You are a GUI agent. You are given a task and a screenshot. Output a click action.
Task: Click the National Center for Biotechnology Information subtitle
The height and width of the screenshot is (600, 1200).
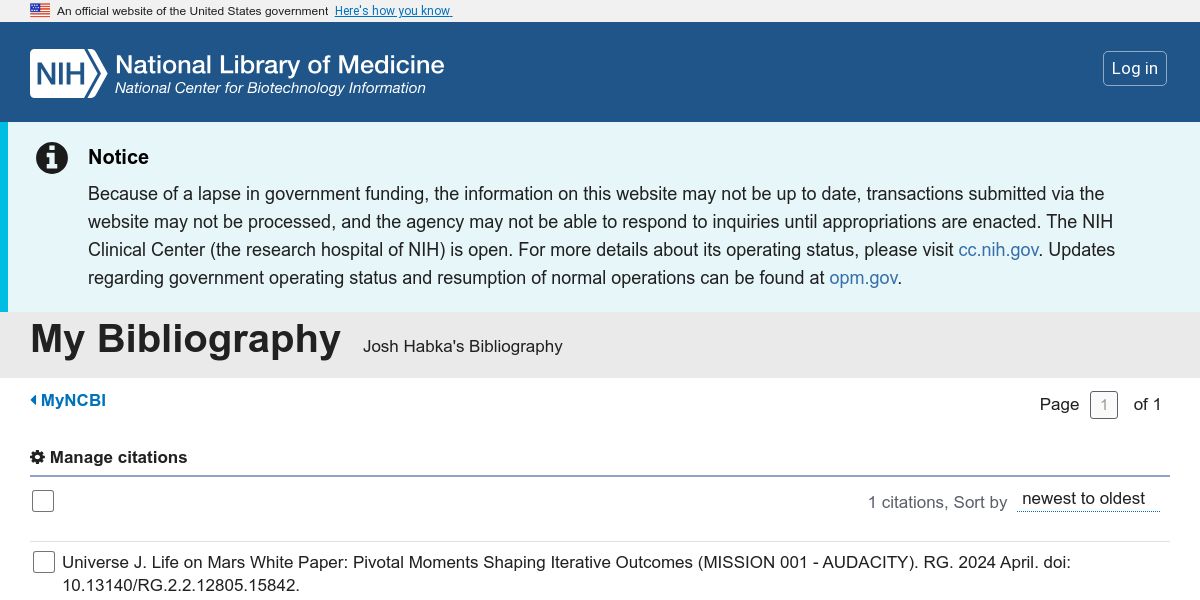[x=270, y=88]
